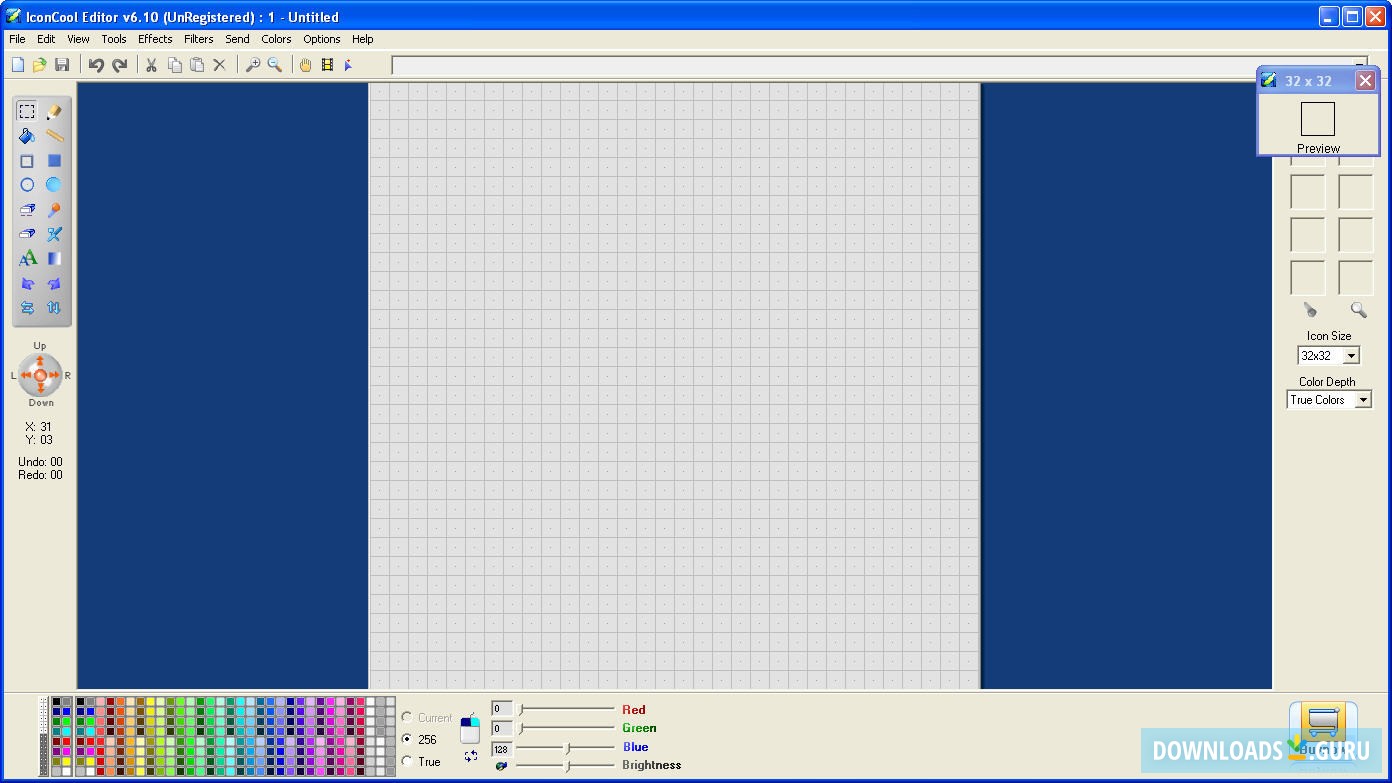Click the Rotate left arrow tool

pos(27,284)
